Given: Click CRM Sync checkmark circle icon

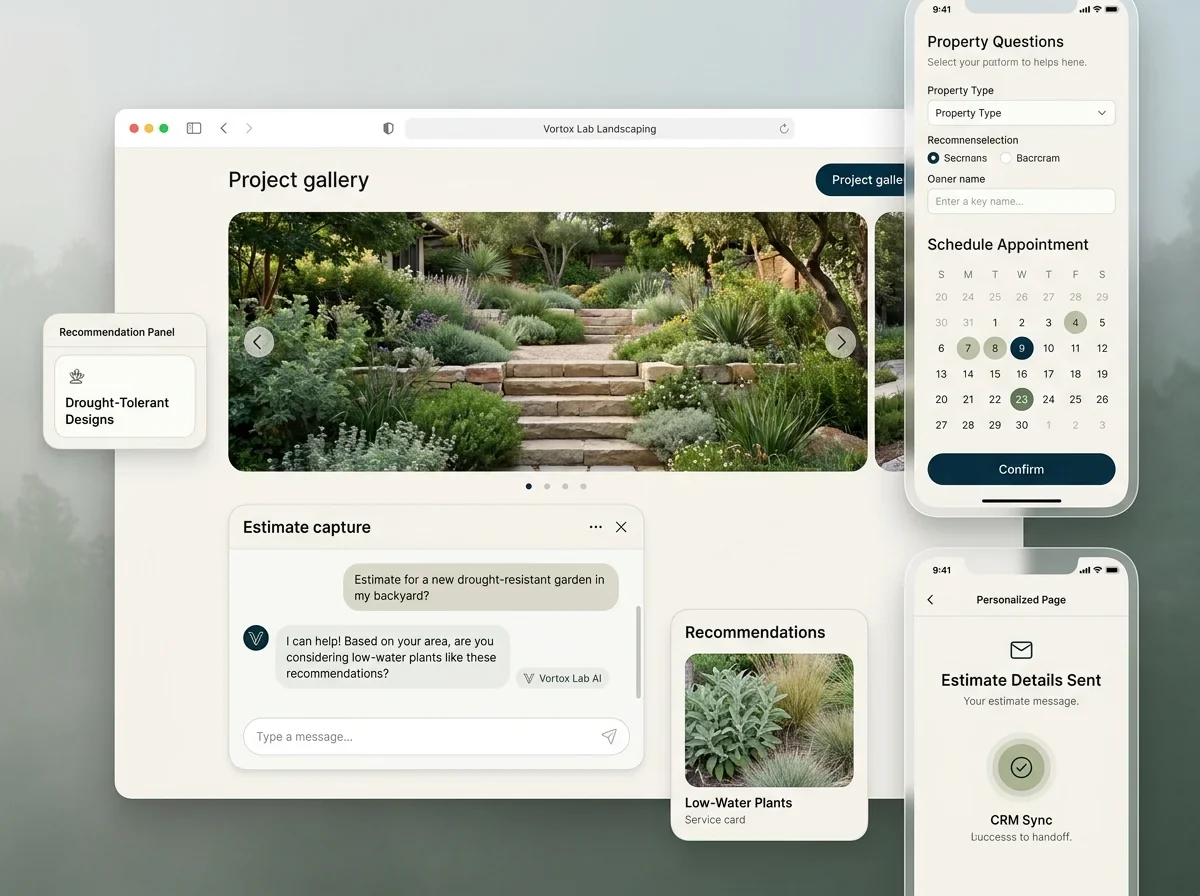Looking at the screenshot, I should coord(1021,767).
